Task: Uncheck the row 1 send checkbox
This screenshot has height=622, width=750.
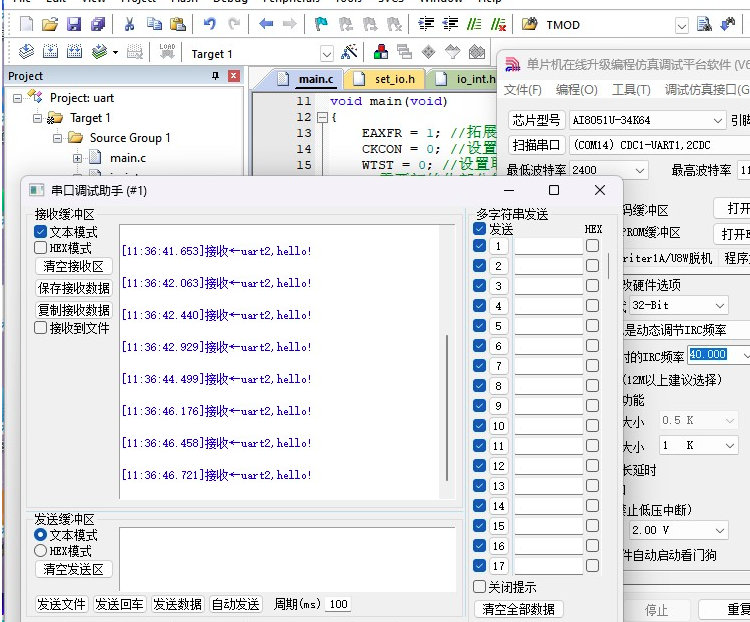Action: pyautogui.click(x=479, y=246)
